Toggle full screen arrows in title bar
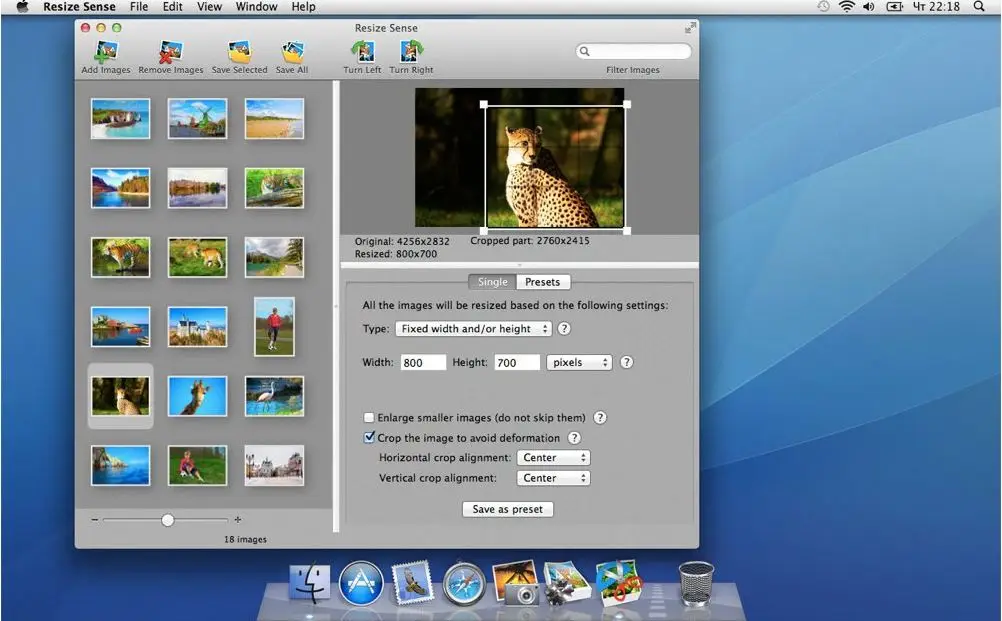This screenshot has height=621, width=1002. coord(690,28)
